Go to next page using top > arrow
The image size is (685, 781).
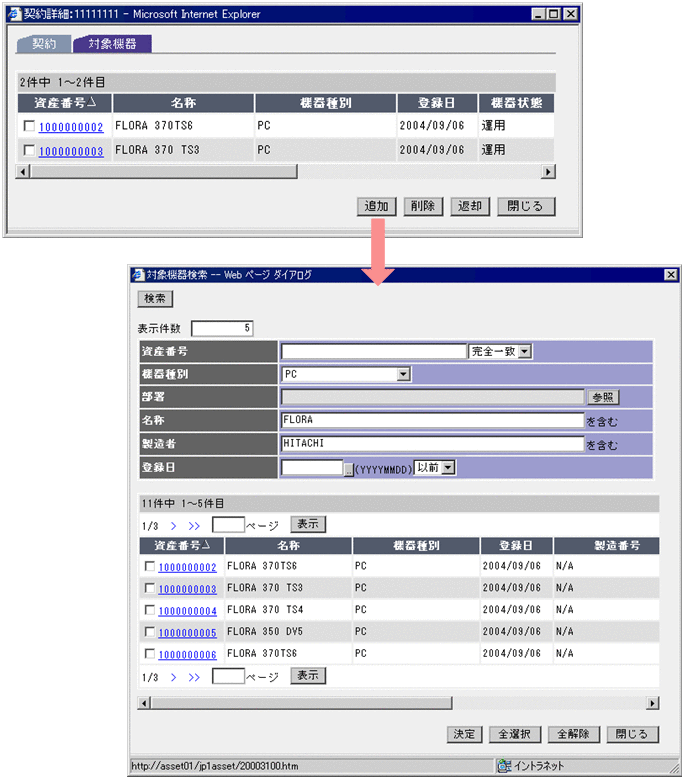[x=173, y=526]
